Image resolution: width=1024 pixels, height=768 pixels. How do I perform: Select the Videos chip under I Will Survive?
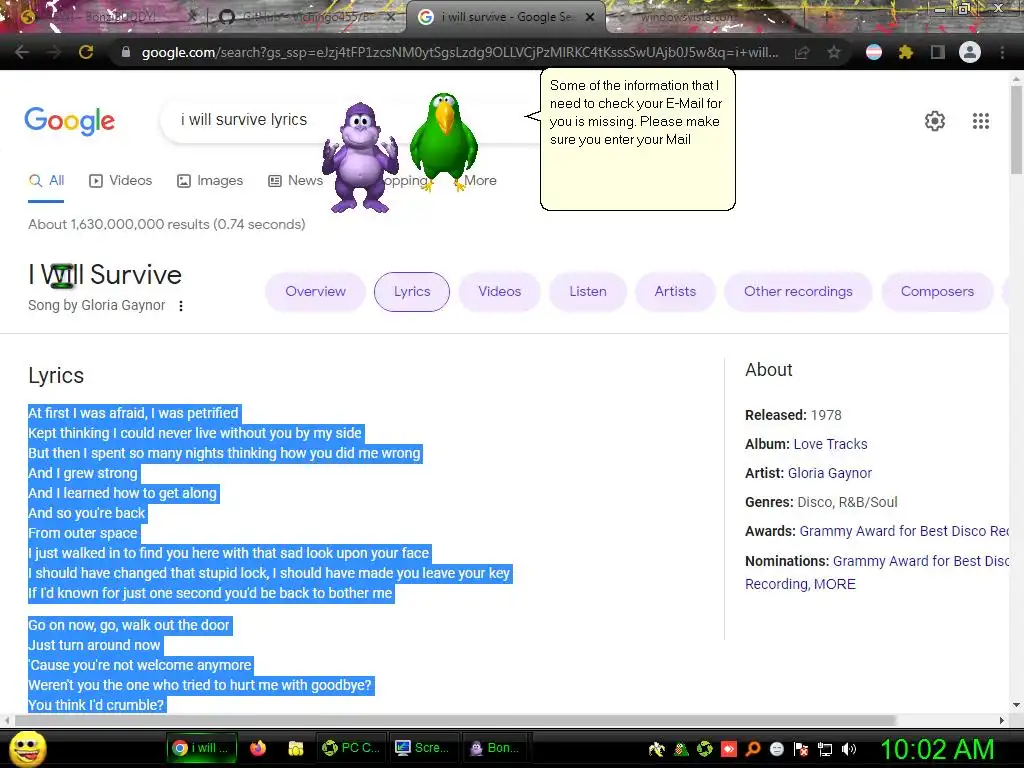tap(500, 292)
